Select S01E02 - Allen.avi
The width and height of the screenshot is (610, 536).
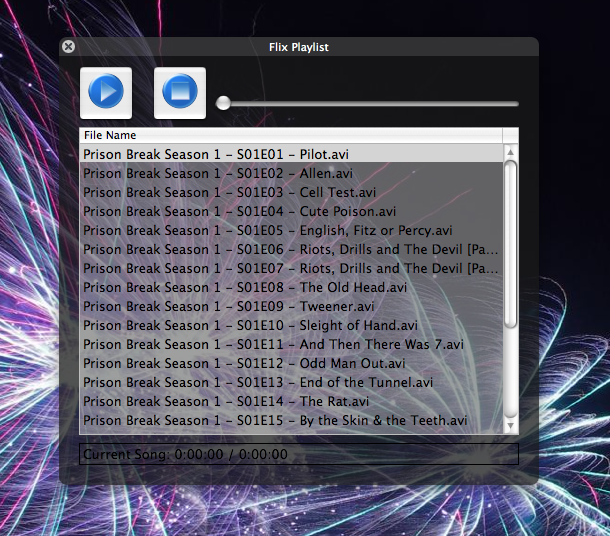[x=291, y=173]
